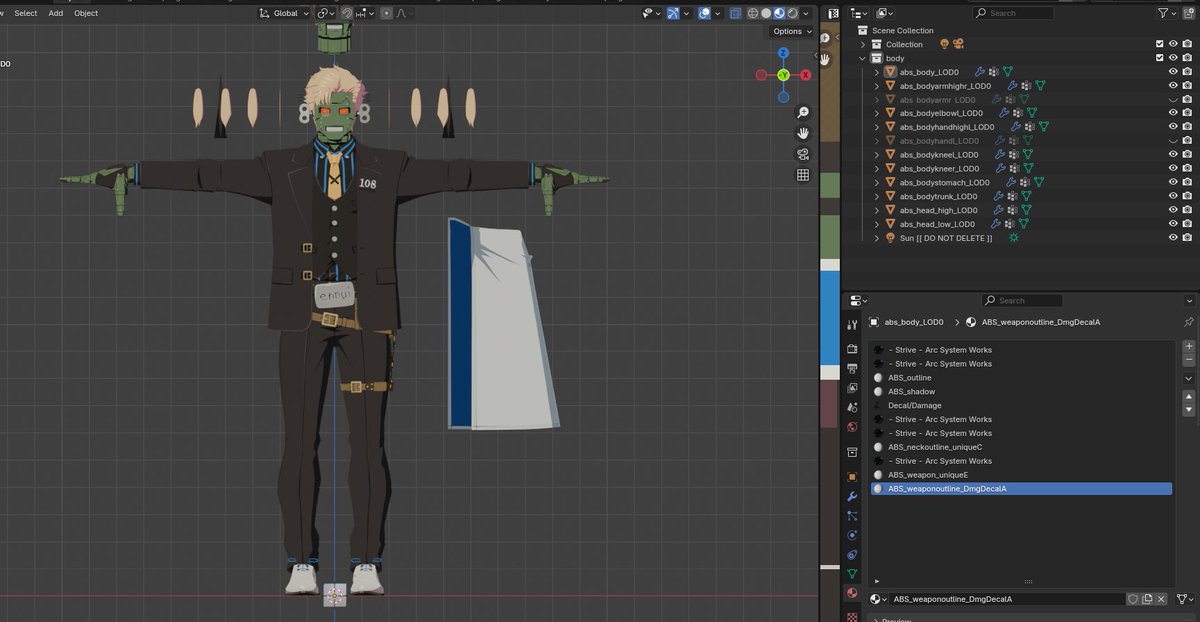Switch to rendered shading
Image resolution: width=1200 pixels, height=622 pixels.
(x=792, y=13)
